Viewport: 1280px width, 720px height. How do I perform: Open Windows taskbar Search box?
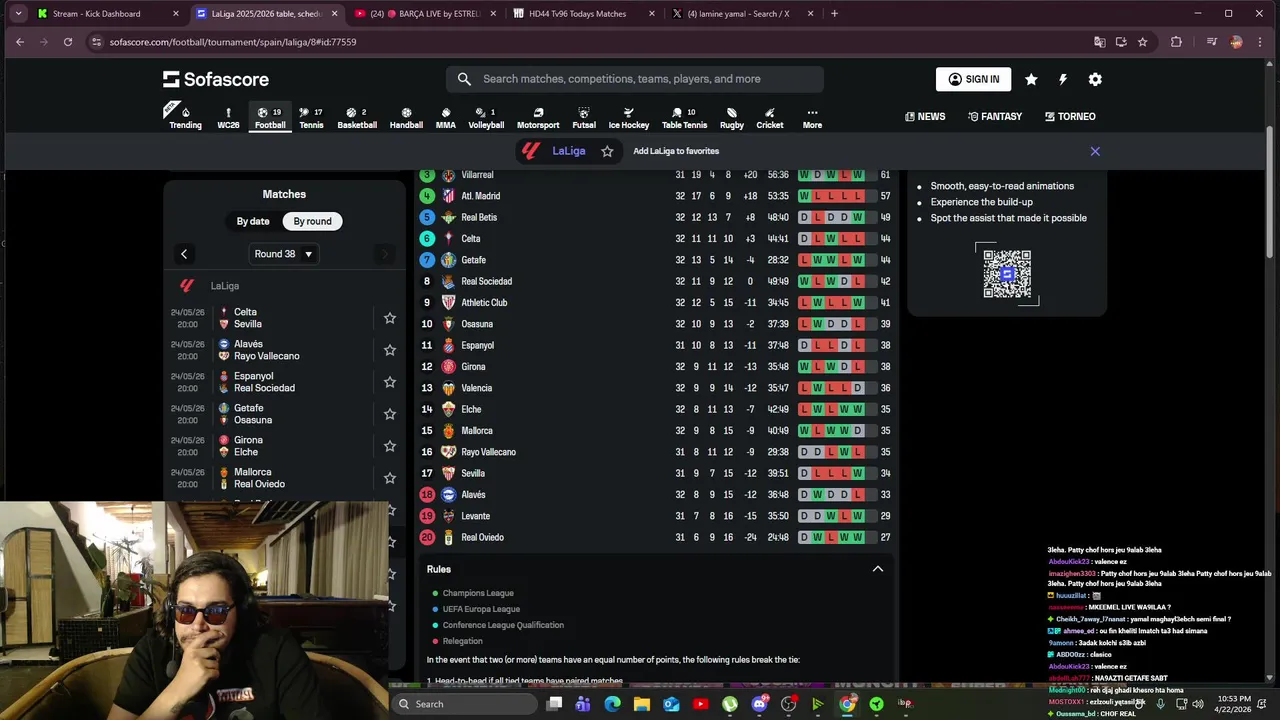466,704
